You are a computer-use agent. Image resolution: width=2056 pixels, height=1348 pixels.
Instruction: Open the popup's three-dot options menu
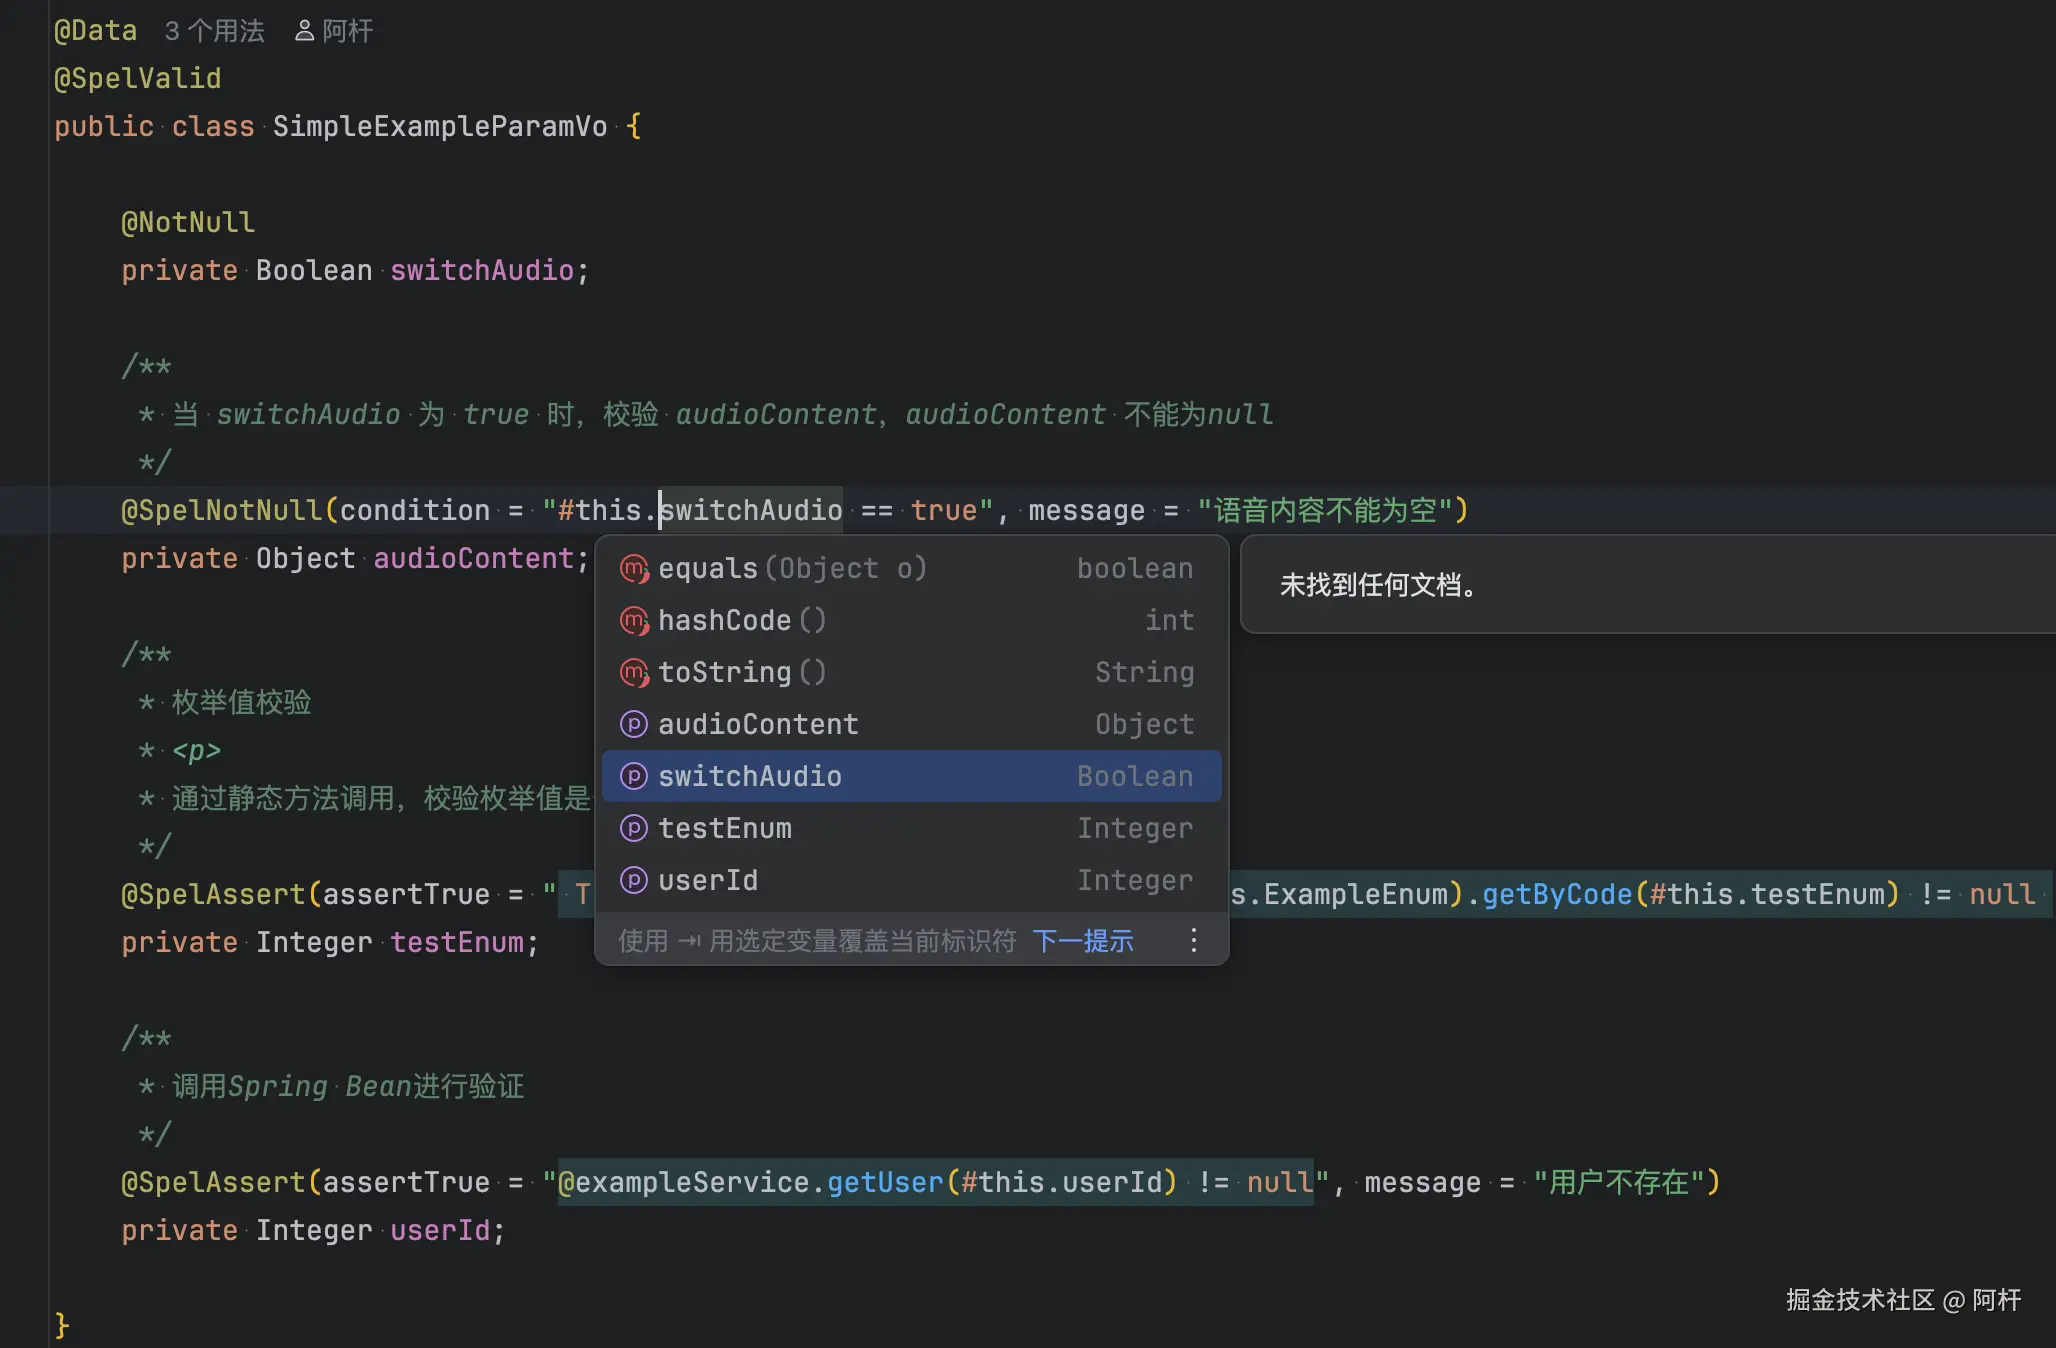[1193, 940]
